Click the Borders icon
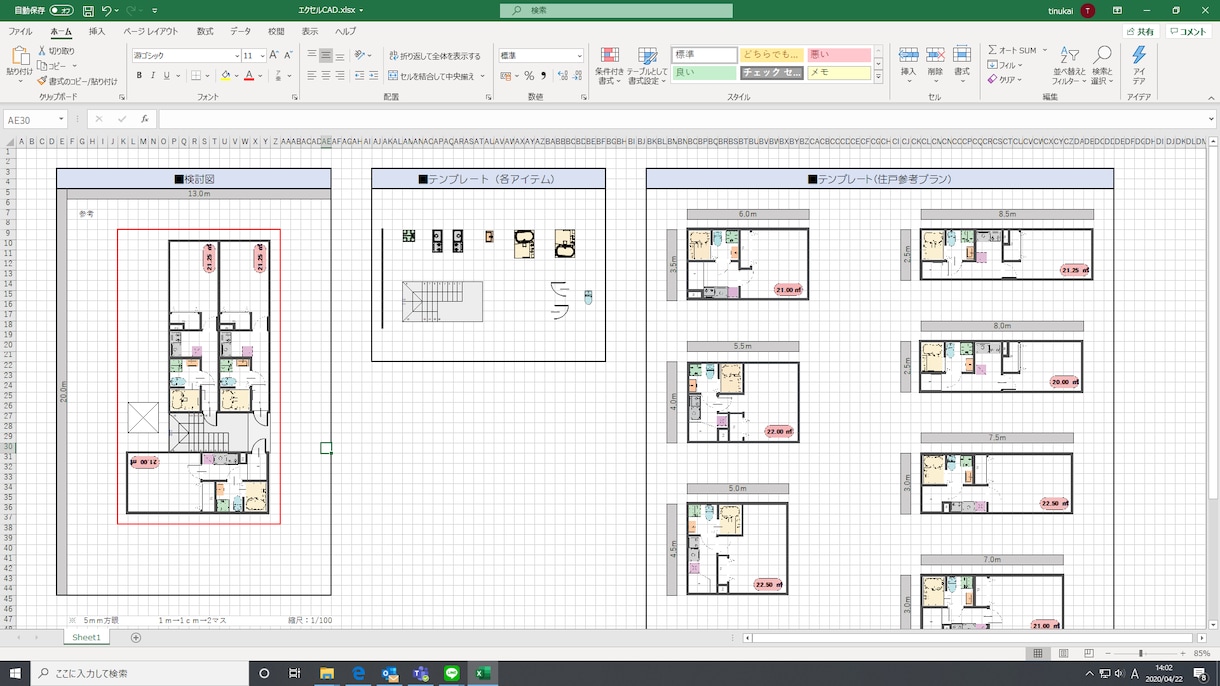Image resolution: width=1220 pixels, height=686 pixels. (x=196, y=76)
